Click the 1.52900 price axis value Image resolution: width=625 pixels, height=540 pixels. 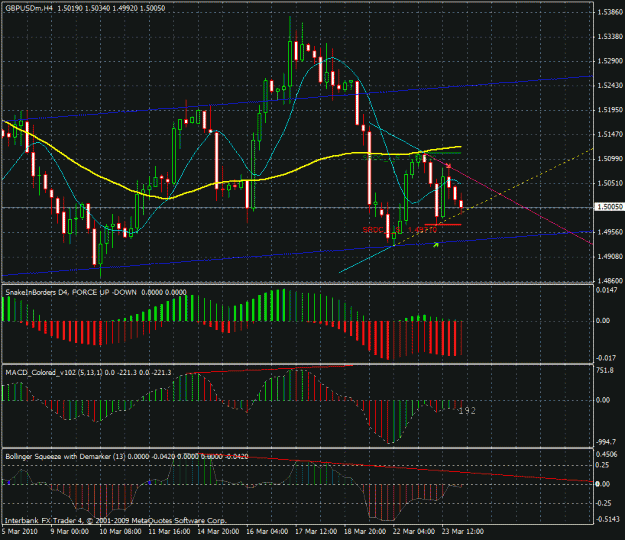(x=610, y=61)
